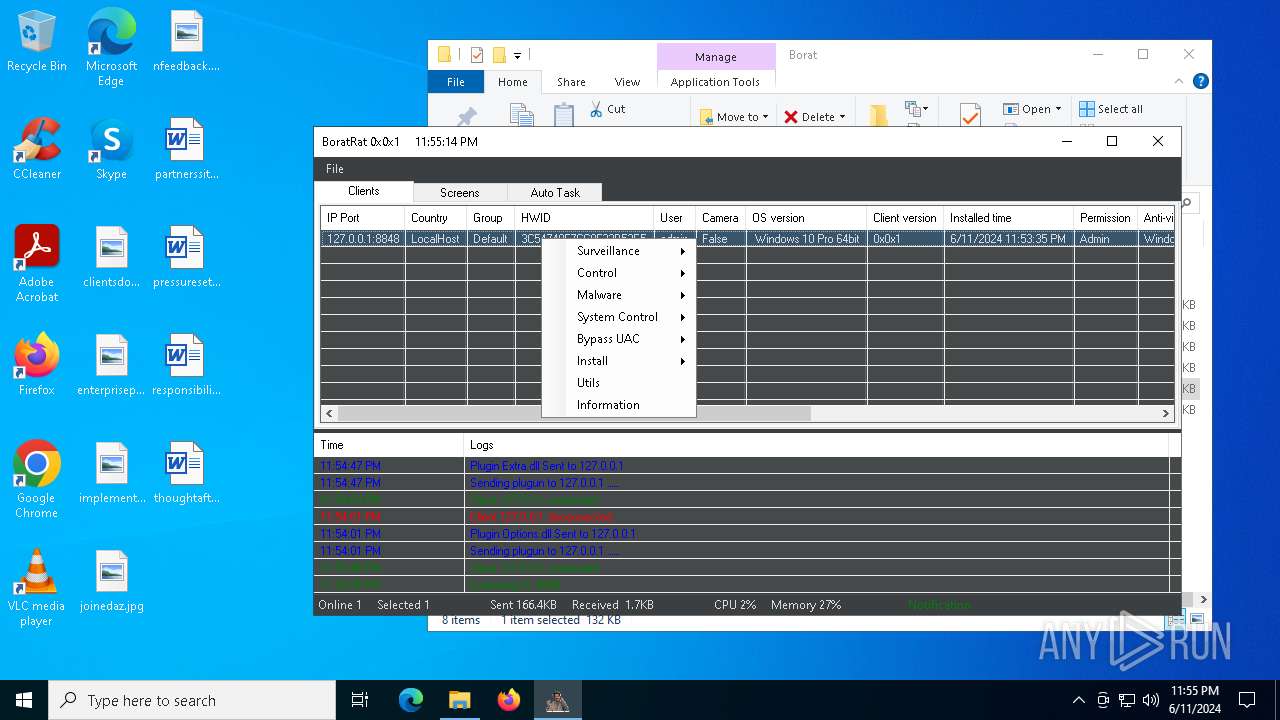The image size is (1280, 720).
Task: Open the notification center on the taskbar
Action: pos(1247,700)
